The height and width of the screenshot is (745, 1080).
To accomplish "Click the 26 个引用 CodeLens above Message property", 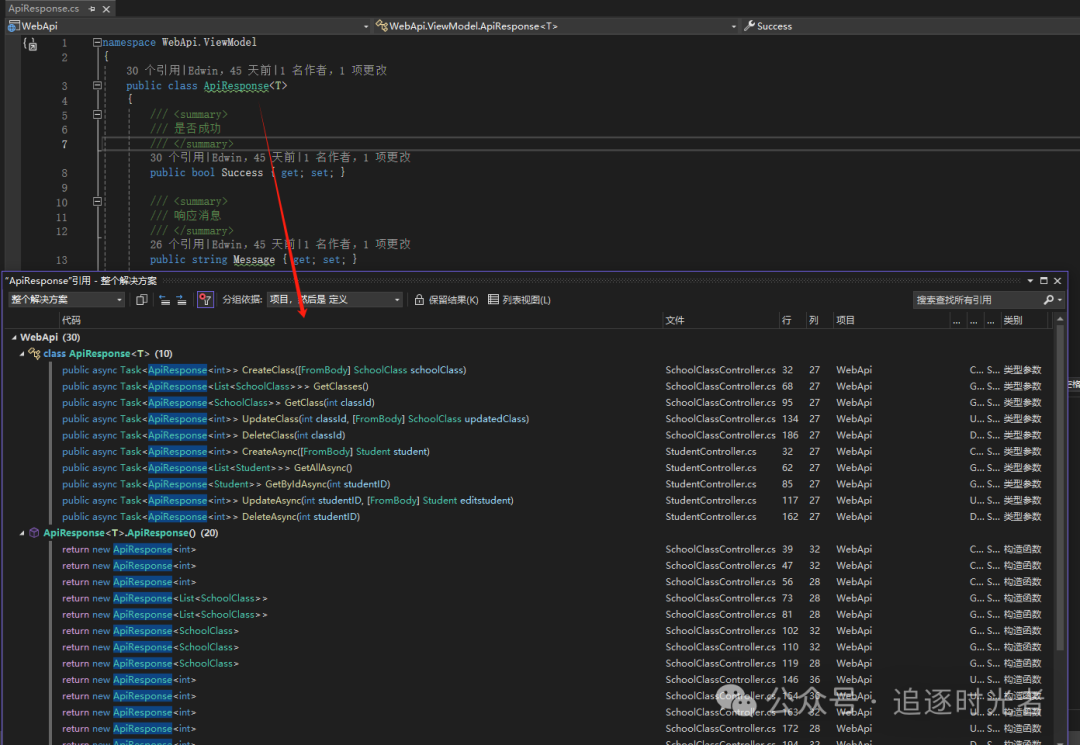I will point(176,244).
